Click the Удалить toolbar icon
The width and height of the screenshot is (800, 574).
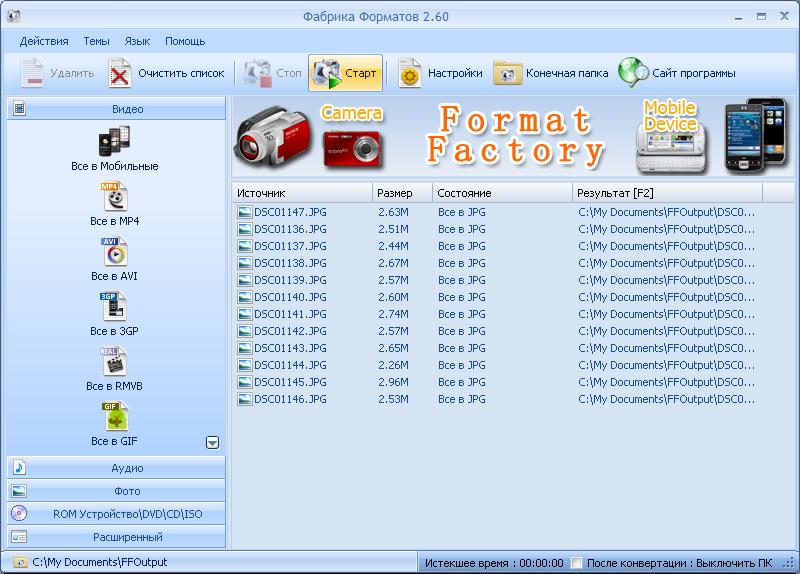tap(32, 73)
